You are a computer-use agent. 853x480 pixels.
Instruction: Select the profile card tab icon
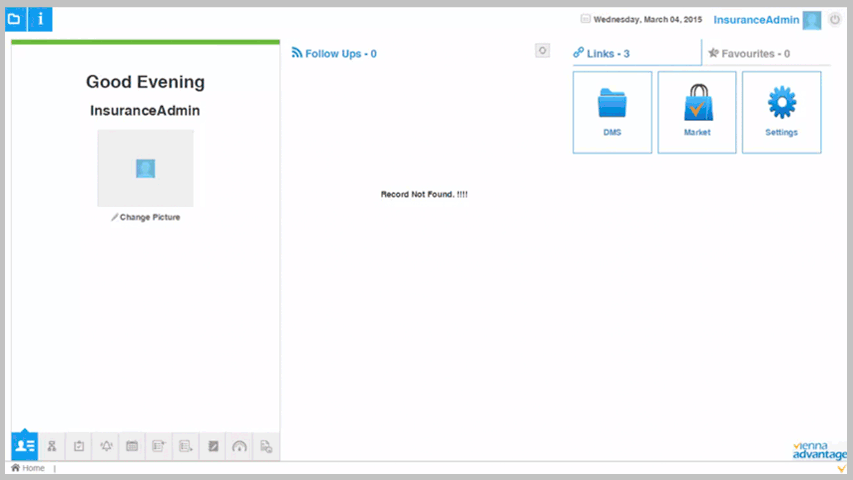click(x=24, y=446)
